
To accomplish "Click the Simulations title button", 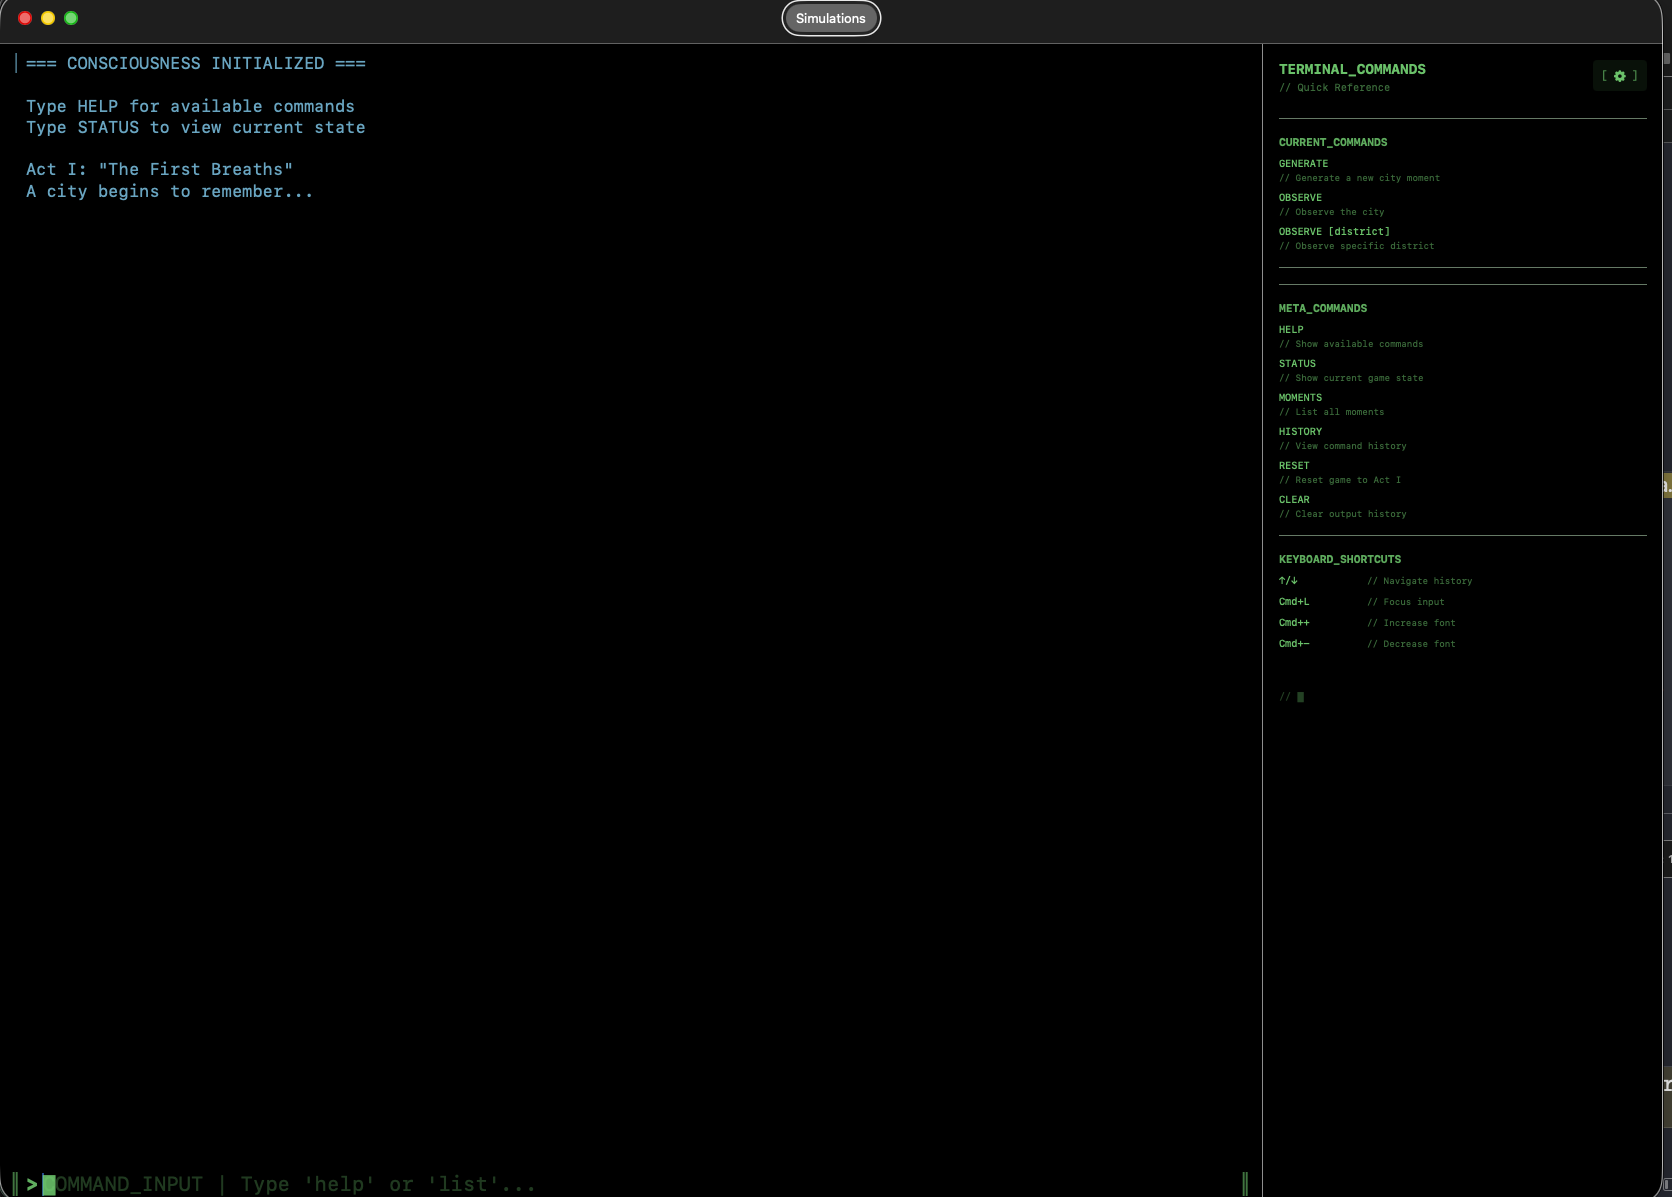I will tap(831, 18).
